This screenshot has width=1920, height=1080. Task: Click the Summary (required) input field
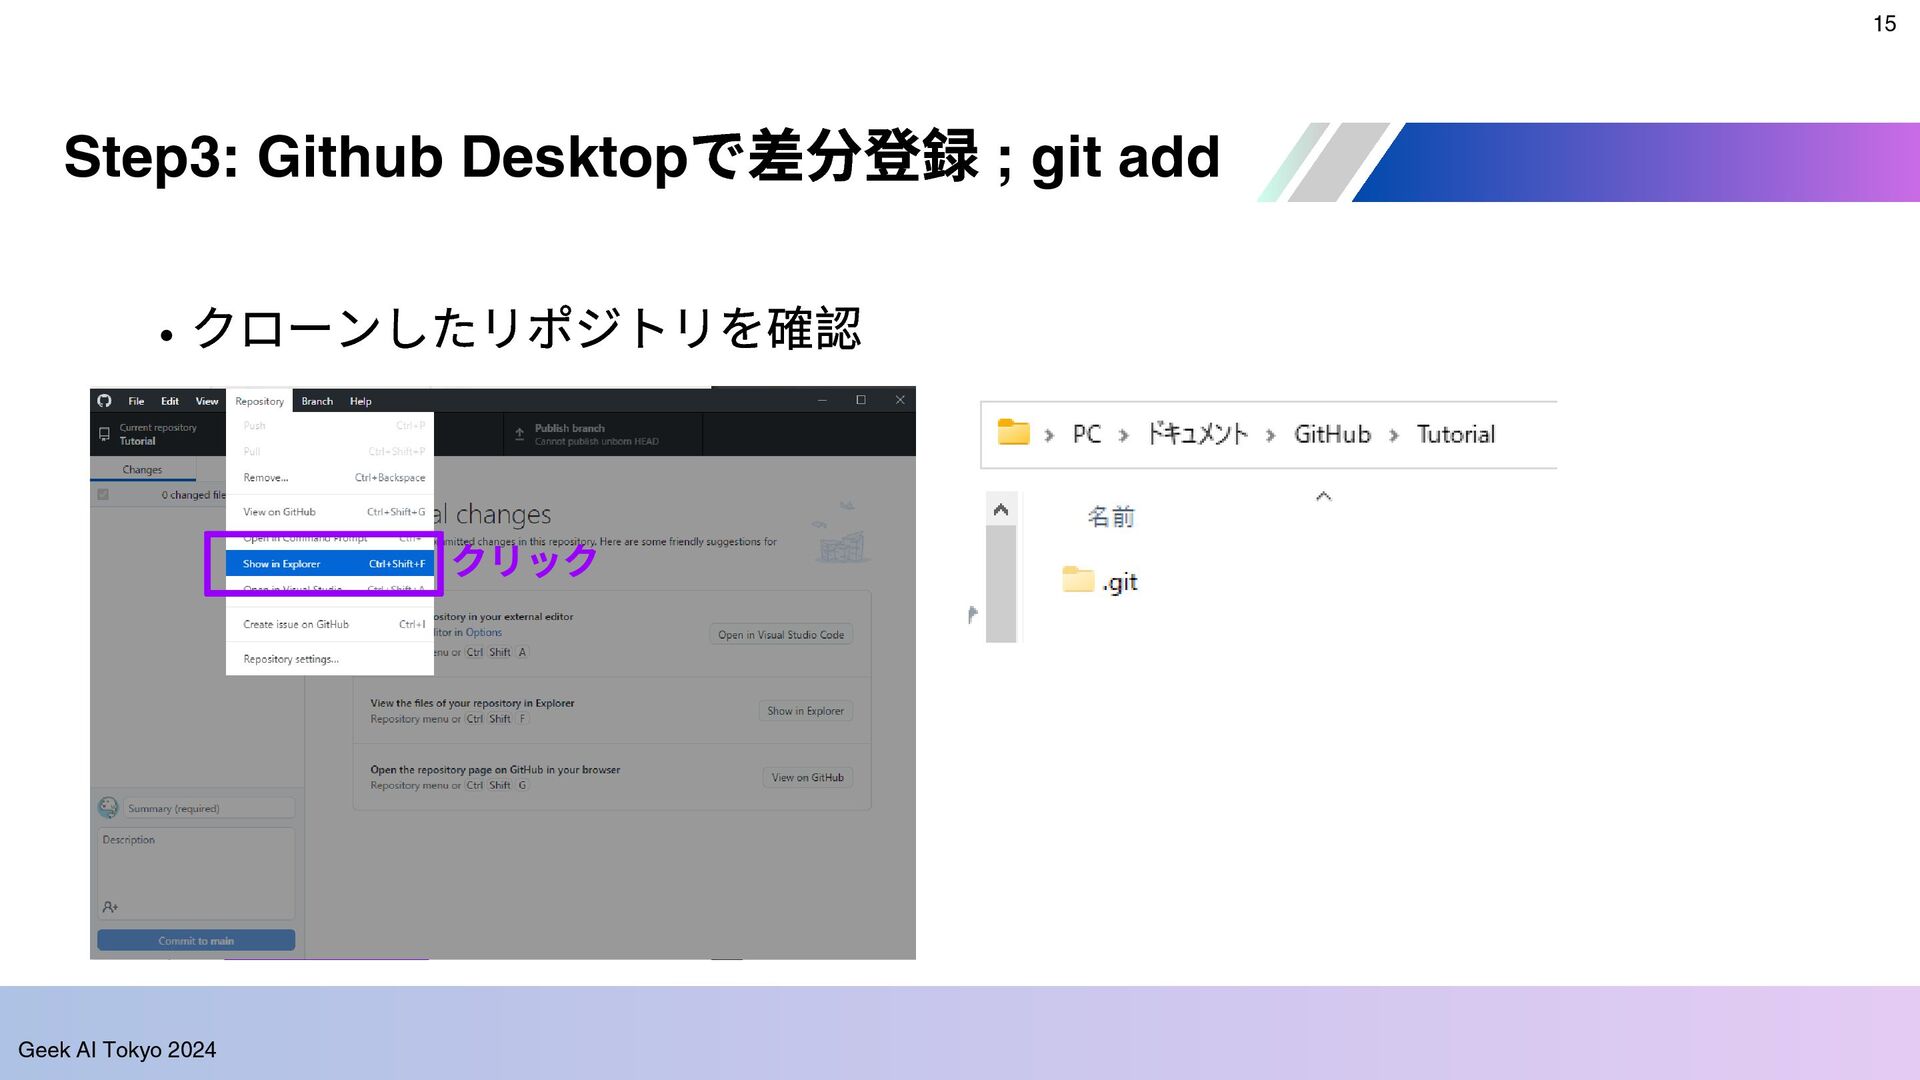tap(209, 808)
